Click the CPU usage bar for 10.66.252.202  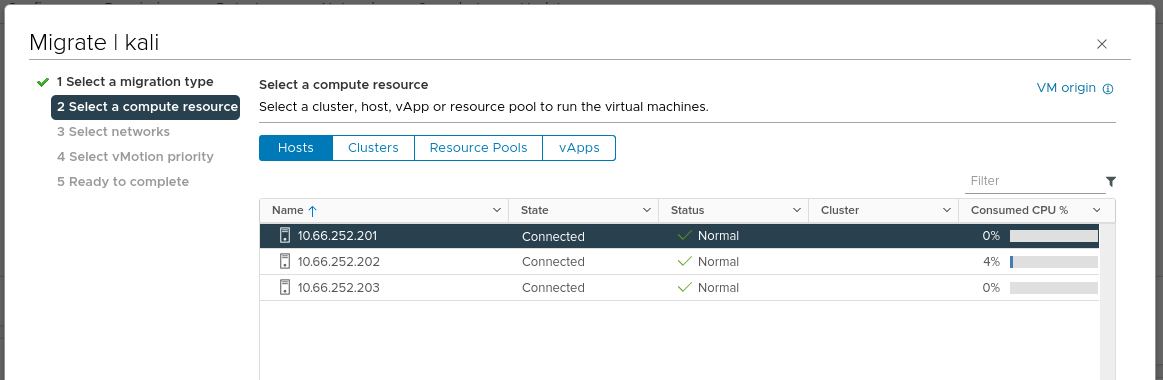[x=1053, y=262]
